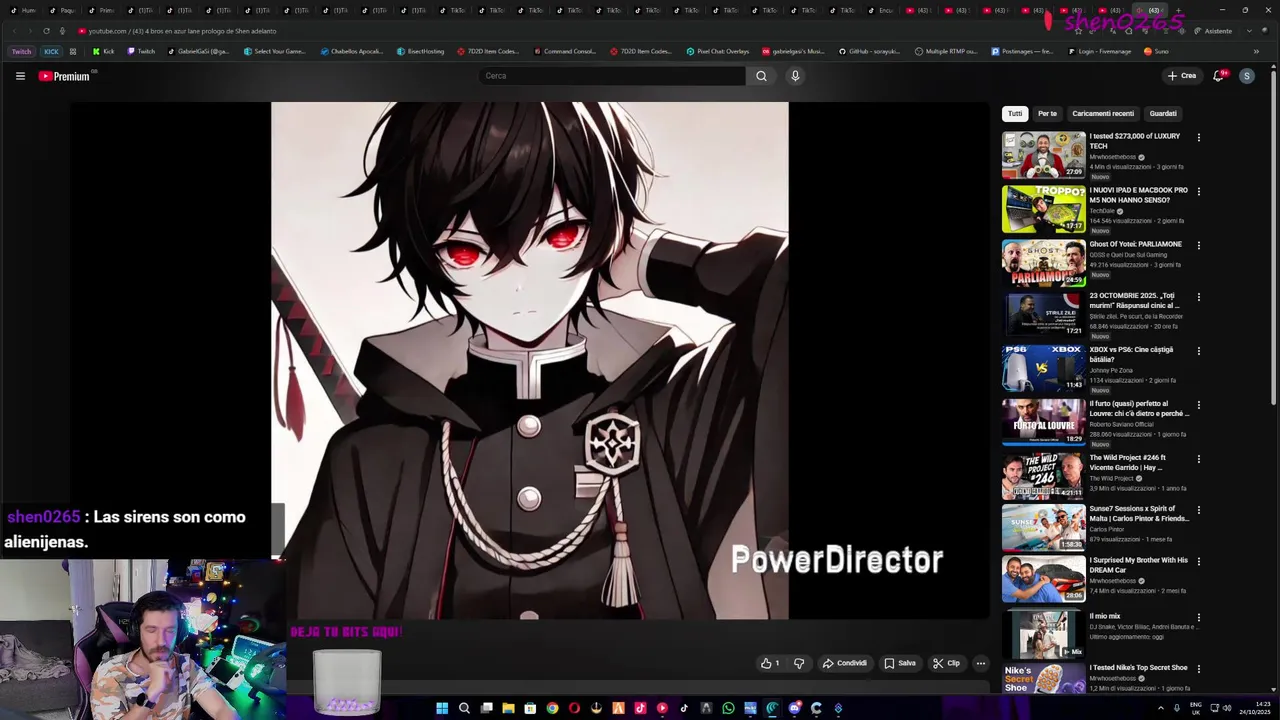Open more actions below the video

(980, 663)
